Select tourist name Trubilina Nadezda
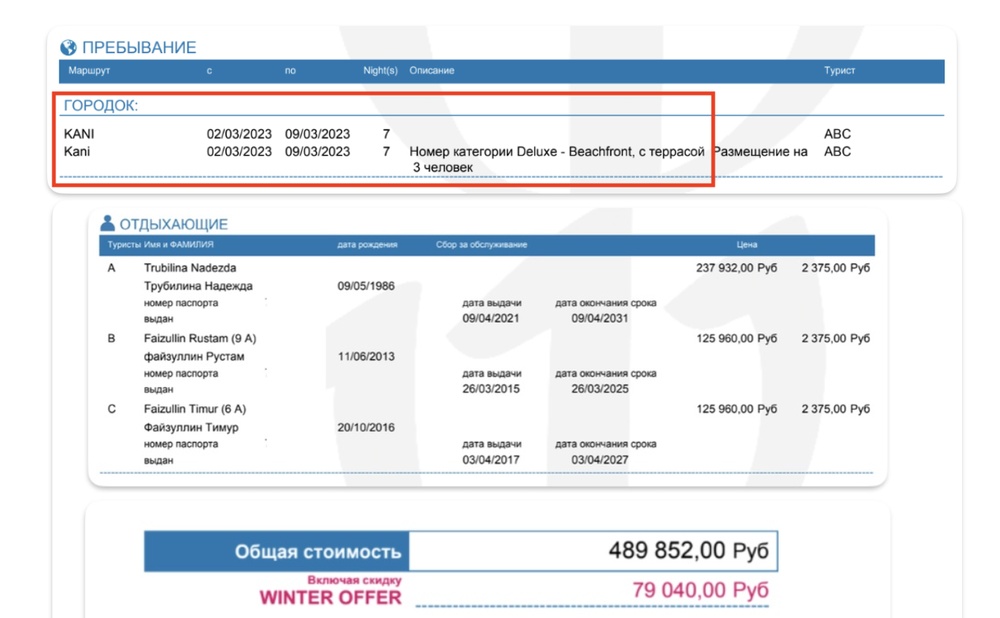The height and width of the screenshot is (618, 1000). click(190, 268)
